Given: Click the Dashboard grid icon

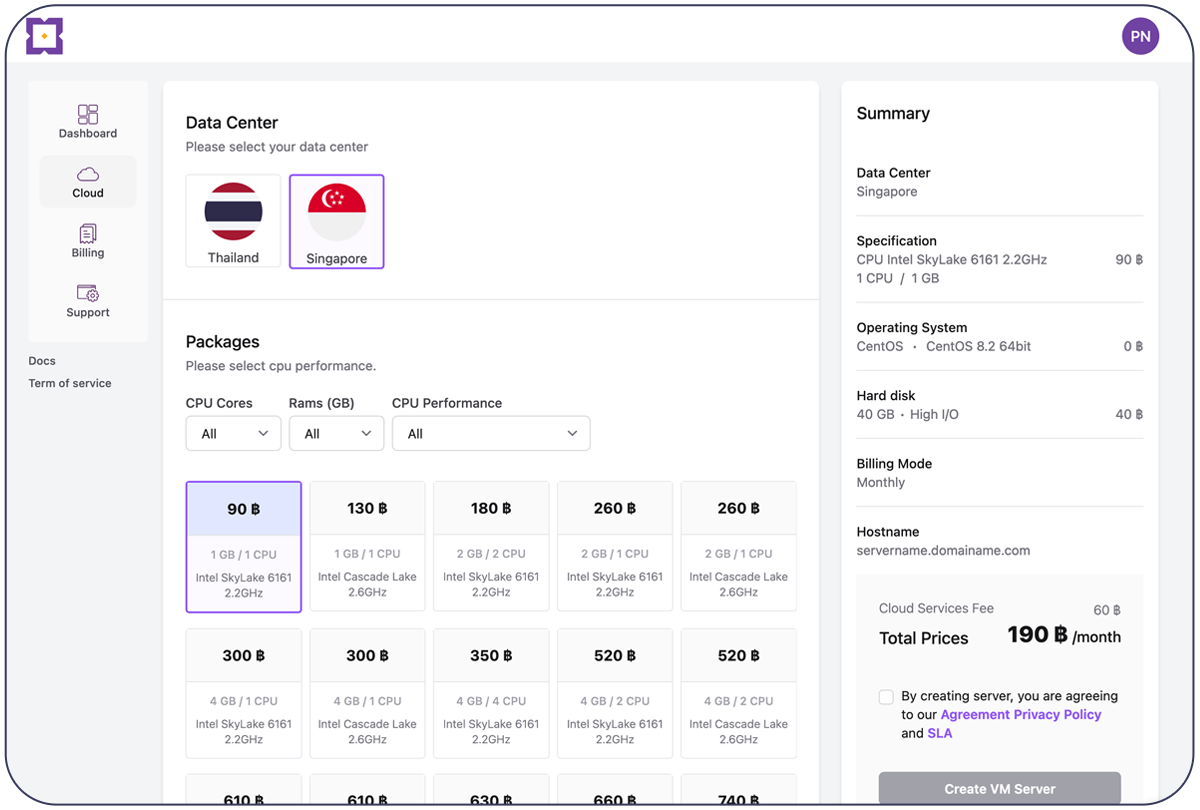Looking at the screenshot, I should (88, 114).
